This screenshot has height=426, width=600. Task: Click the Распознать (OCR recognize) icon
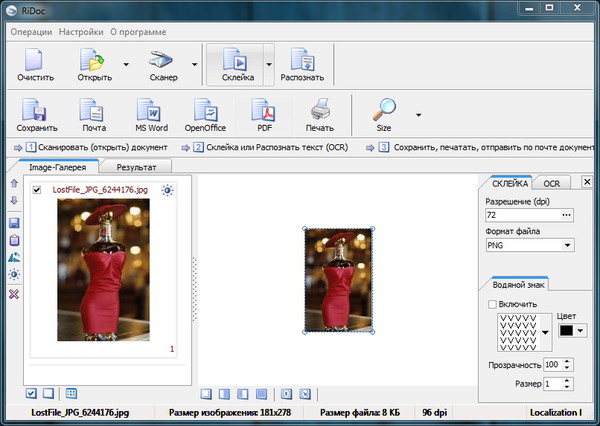301,60
